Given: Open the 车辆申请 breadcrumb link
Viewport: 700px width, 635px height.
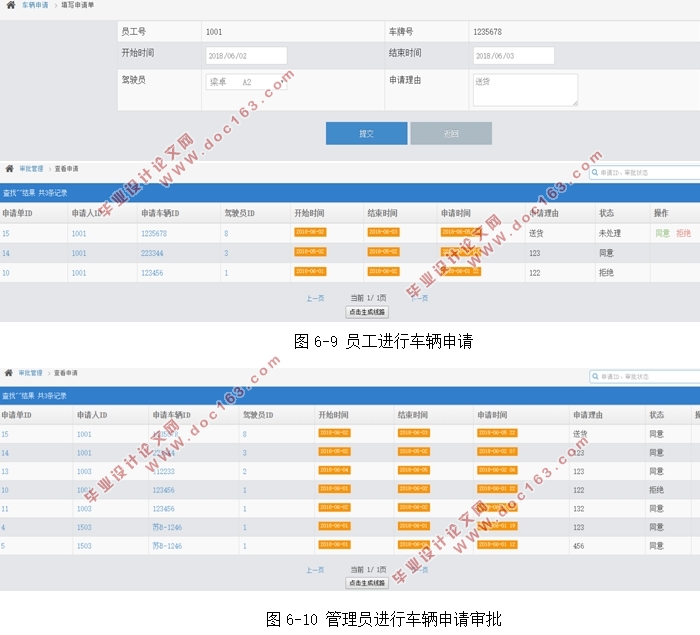Looking at the screenshot, I should (35, 5).
